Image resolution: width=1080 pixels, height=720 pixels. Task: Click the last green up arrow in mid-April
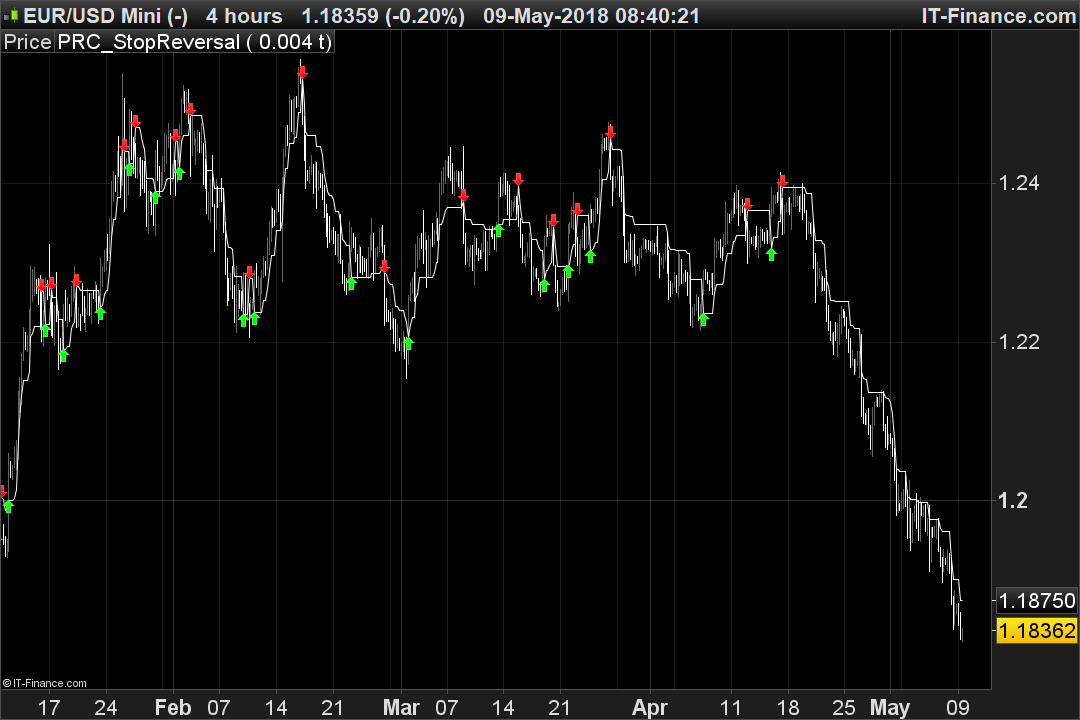click(771, 254)
